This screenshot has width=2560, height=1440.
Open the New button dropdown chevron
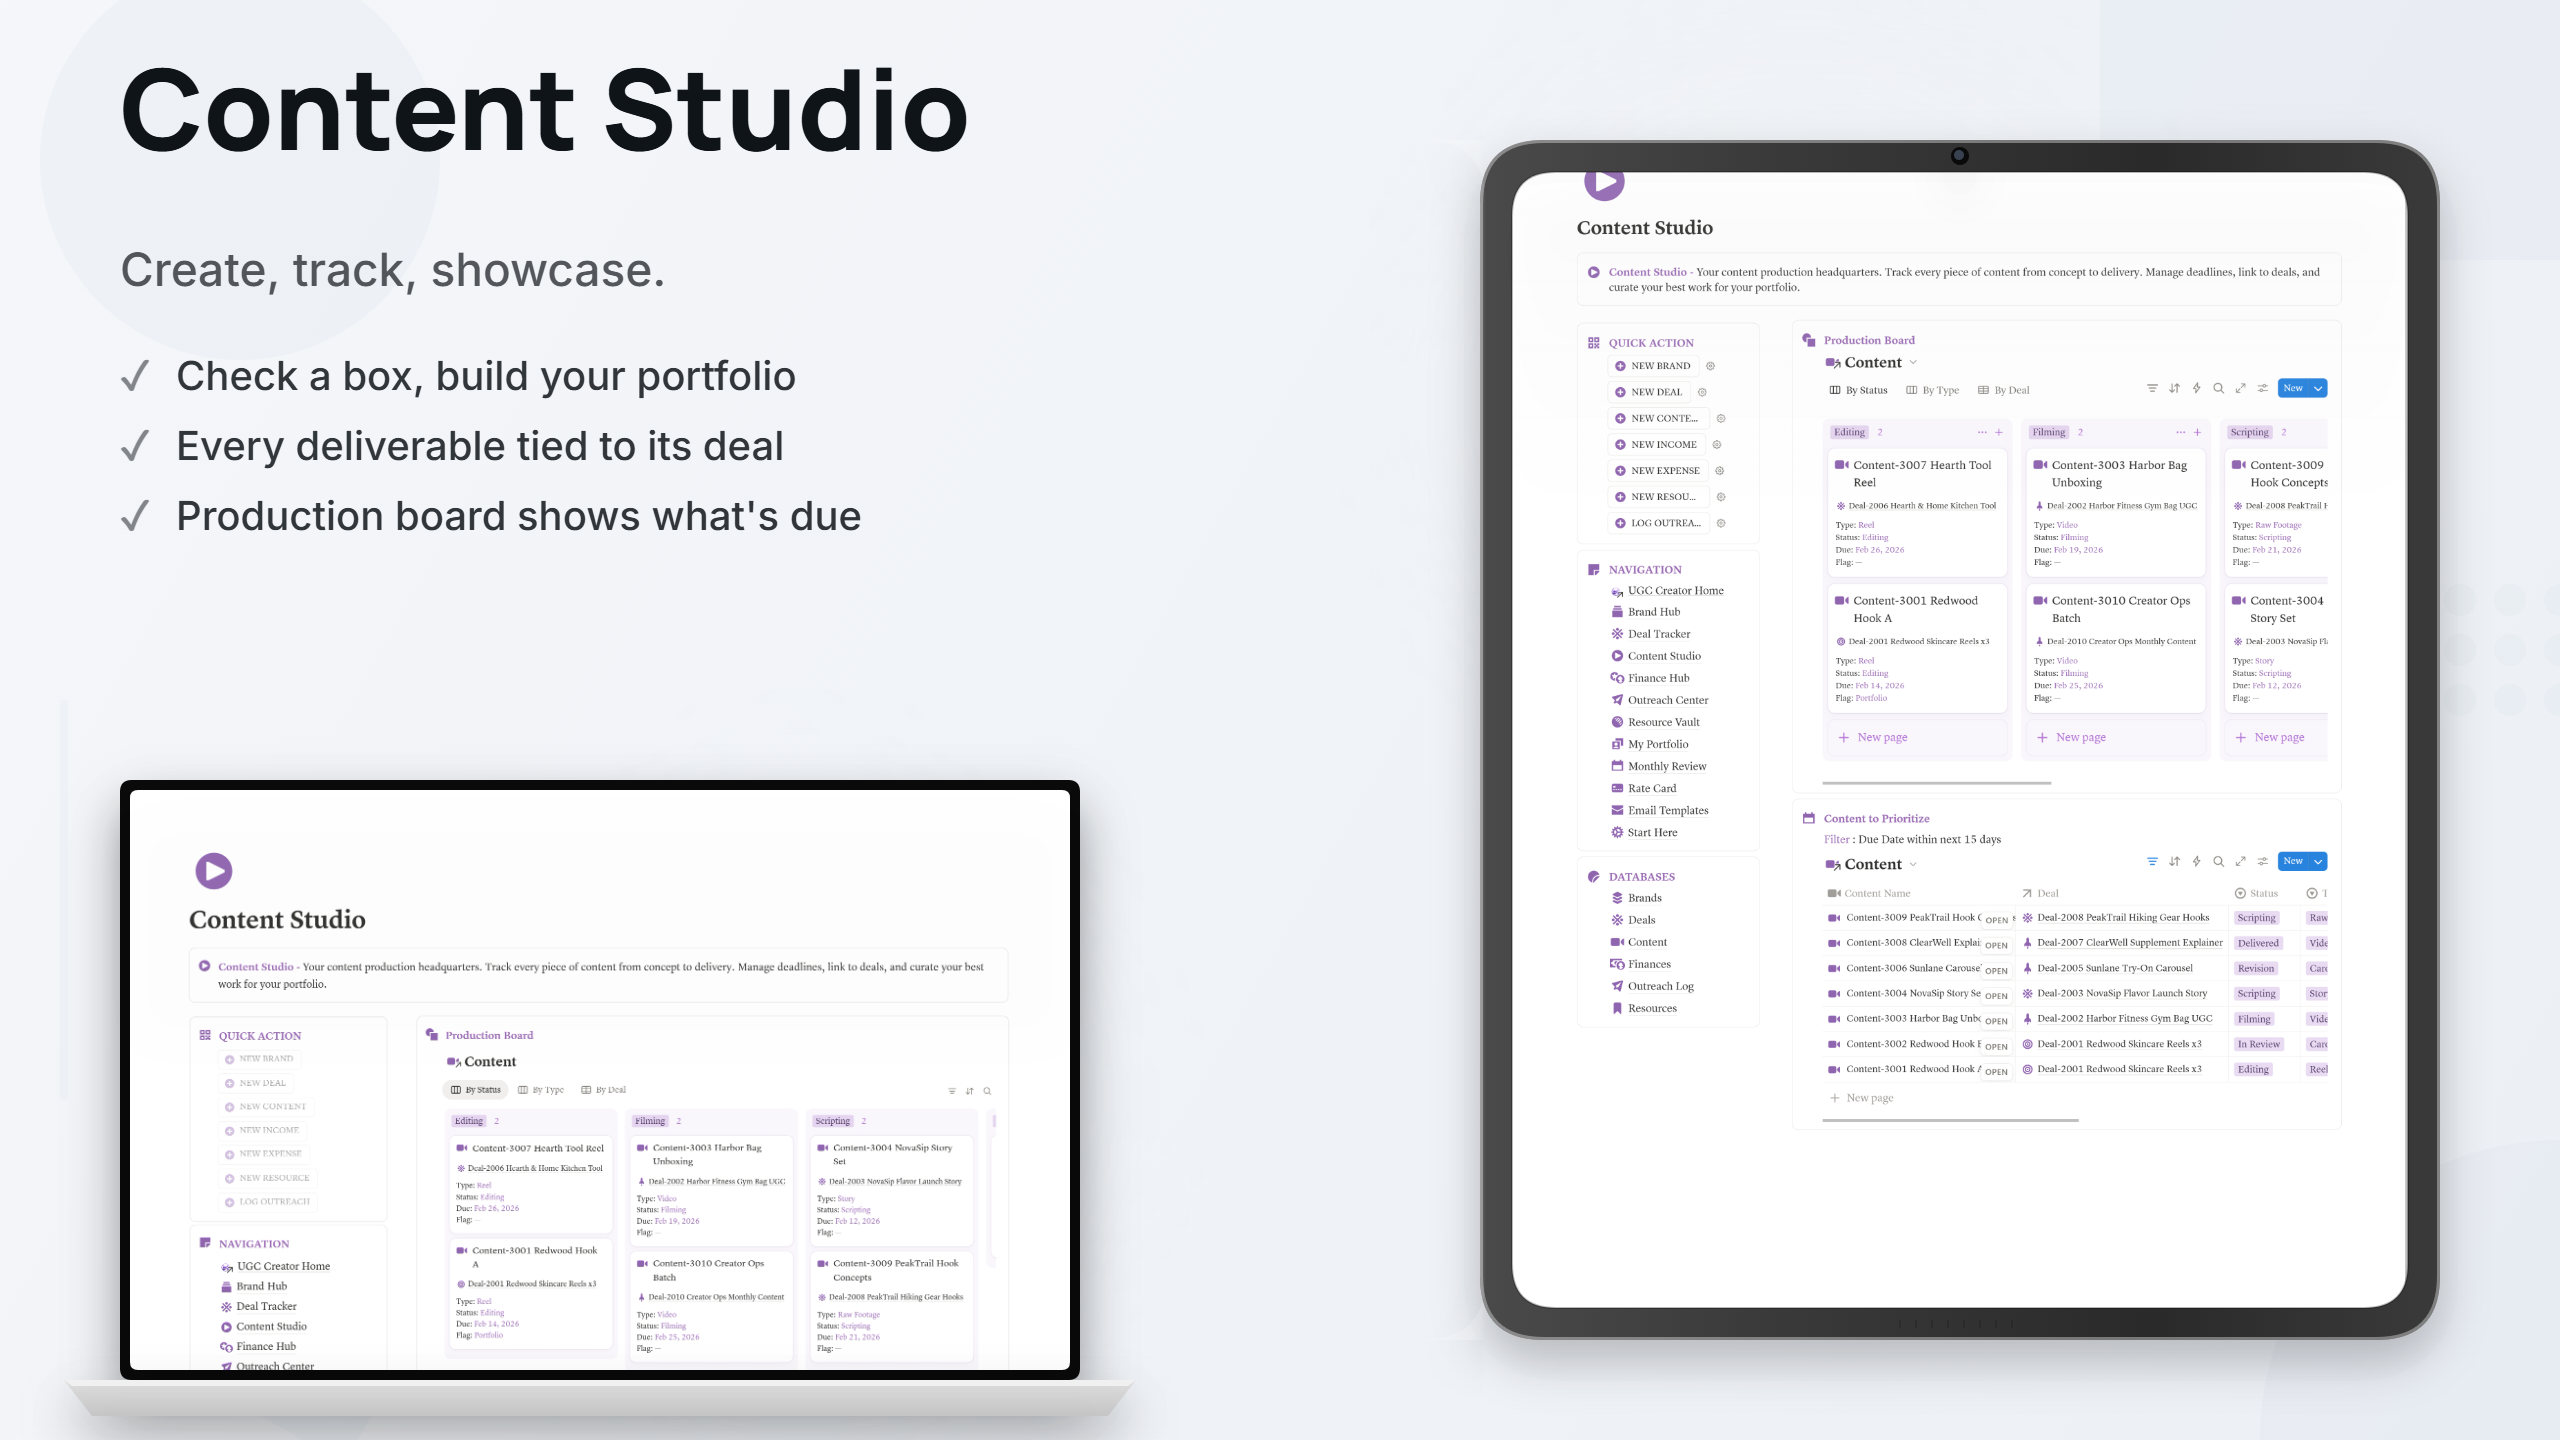coord(2317,388)
